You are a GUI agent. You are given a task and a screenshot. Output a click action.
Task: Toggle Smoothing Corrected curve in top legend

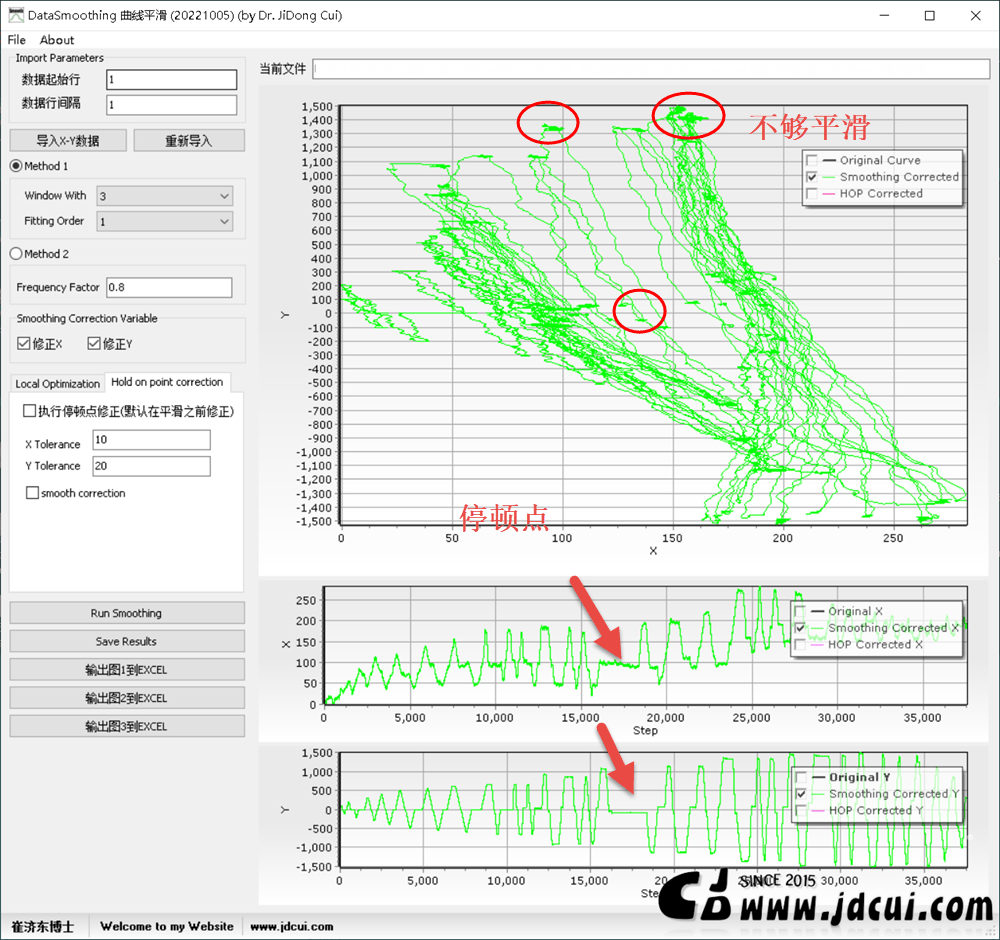(812, 177)
